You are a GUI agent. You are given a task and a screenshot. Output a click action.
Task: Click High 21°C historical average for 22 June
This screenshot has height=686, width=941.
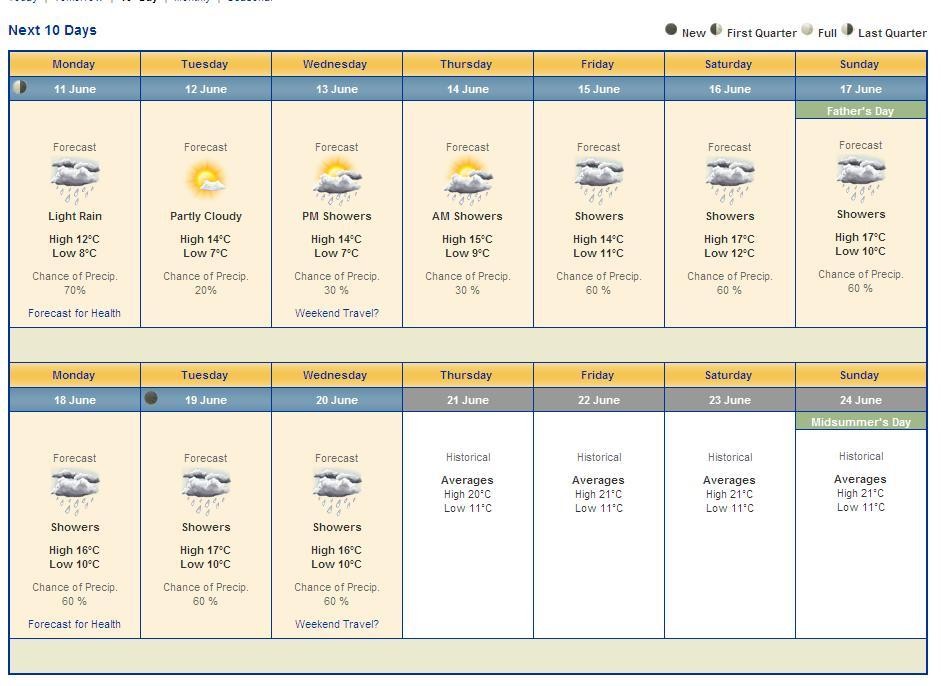click(598, 494)
